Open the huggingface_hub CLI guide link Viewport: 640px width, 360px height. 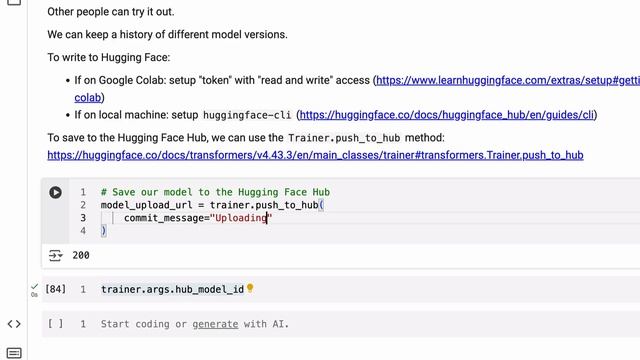click(x=447, y=115)
